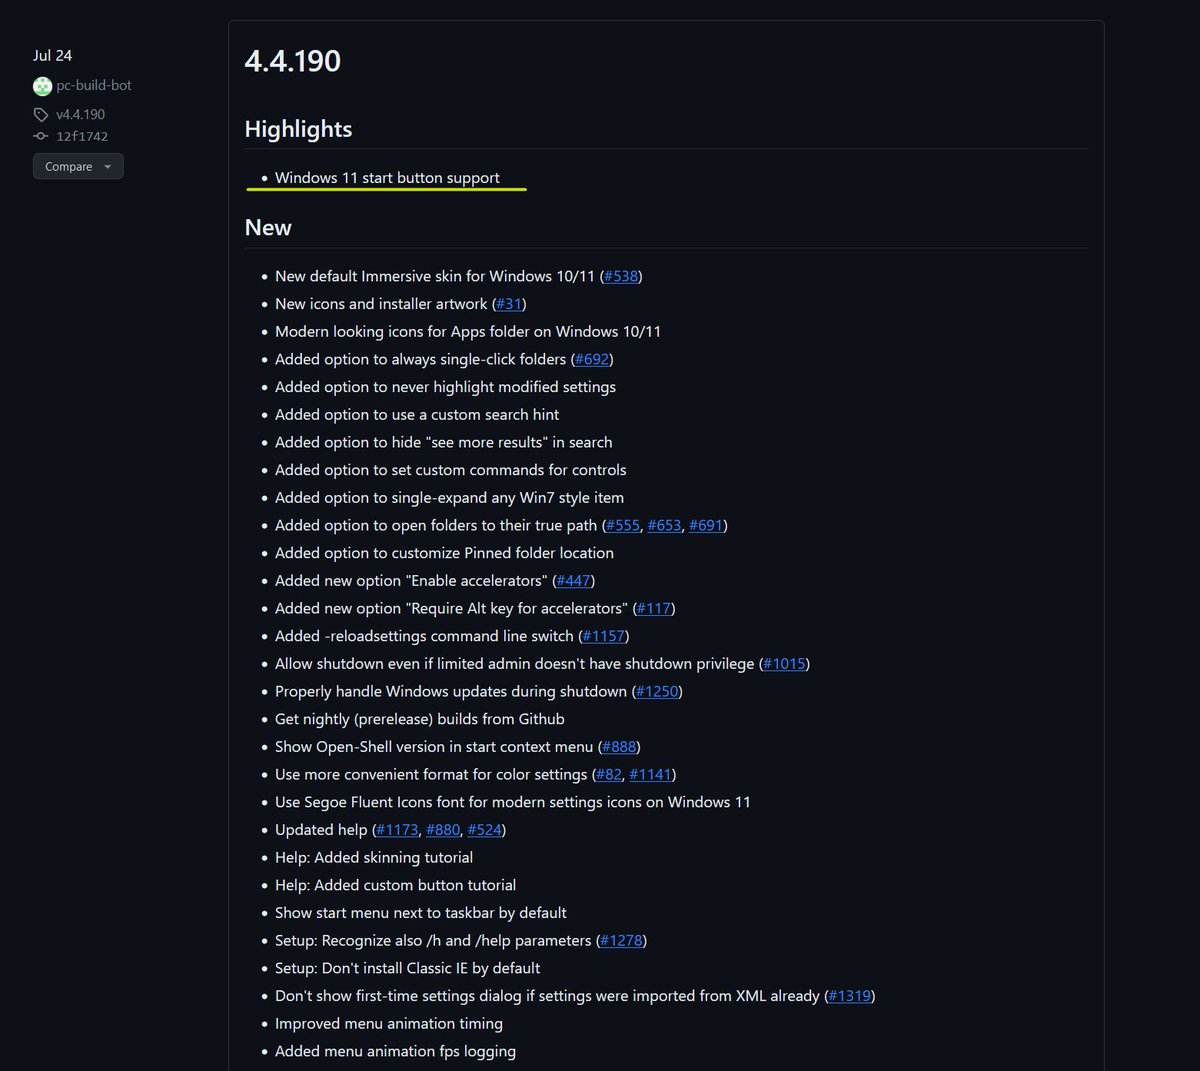Click the Highlights heading
The image size is (1200, 1071).
[298, 129]
